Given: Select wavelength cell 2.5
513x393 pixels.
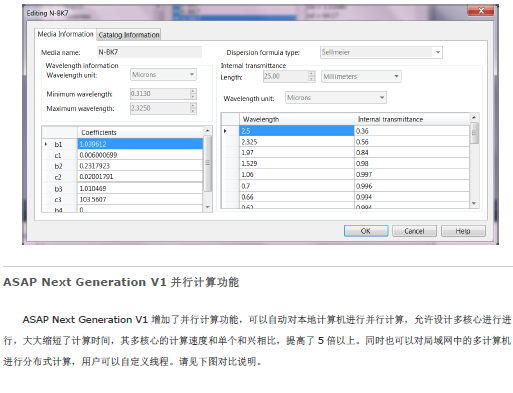Looking at the screenshot, I should click(x=297, y=131).
